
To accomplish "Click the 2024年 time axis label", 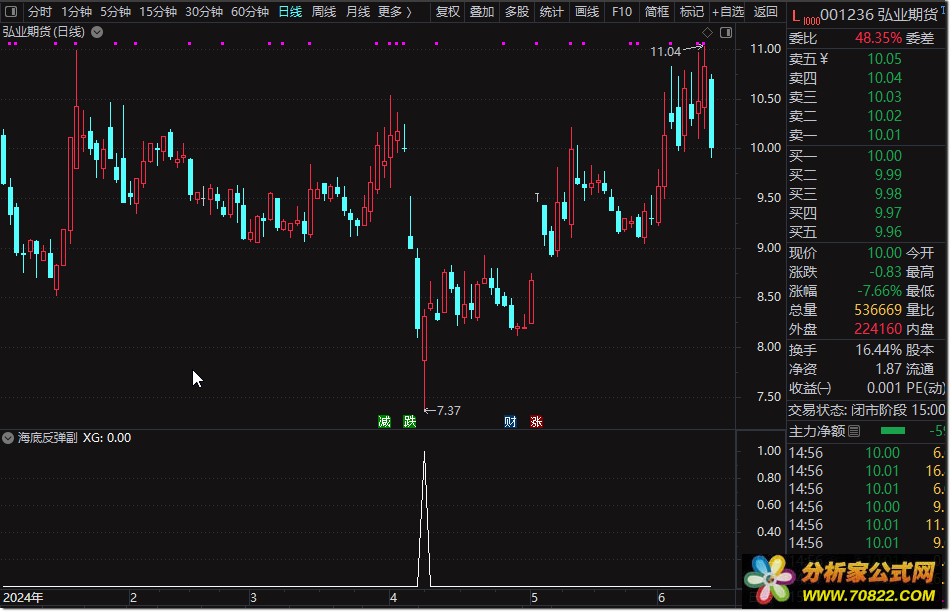I will click(23, 597).
